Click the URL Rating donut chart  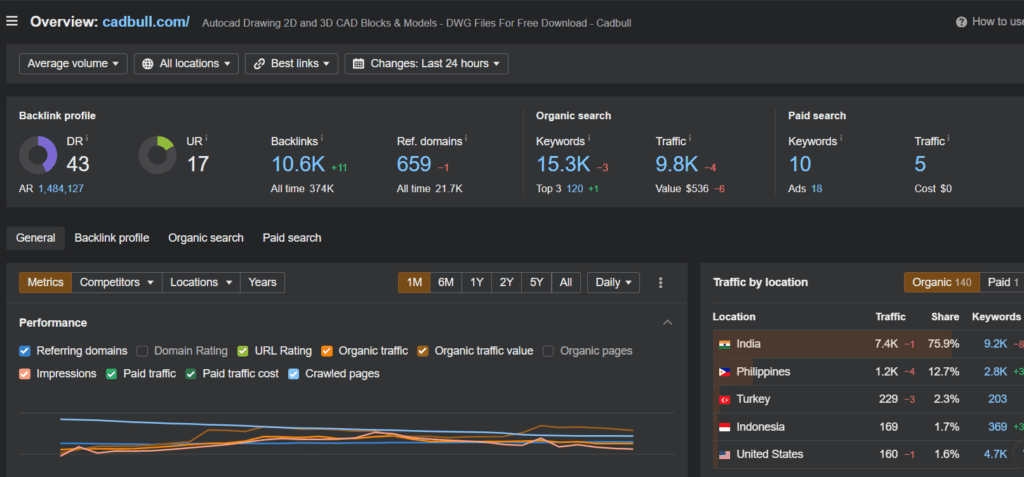click(157, 155)
